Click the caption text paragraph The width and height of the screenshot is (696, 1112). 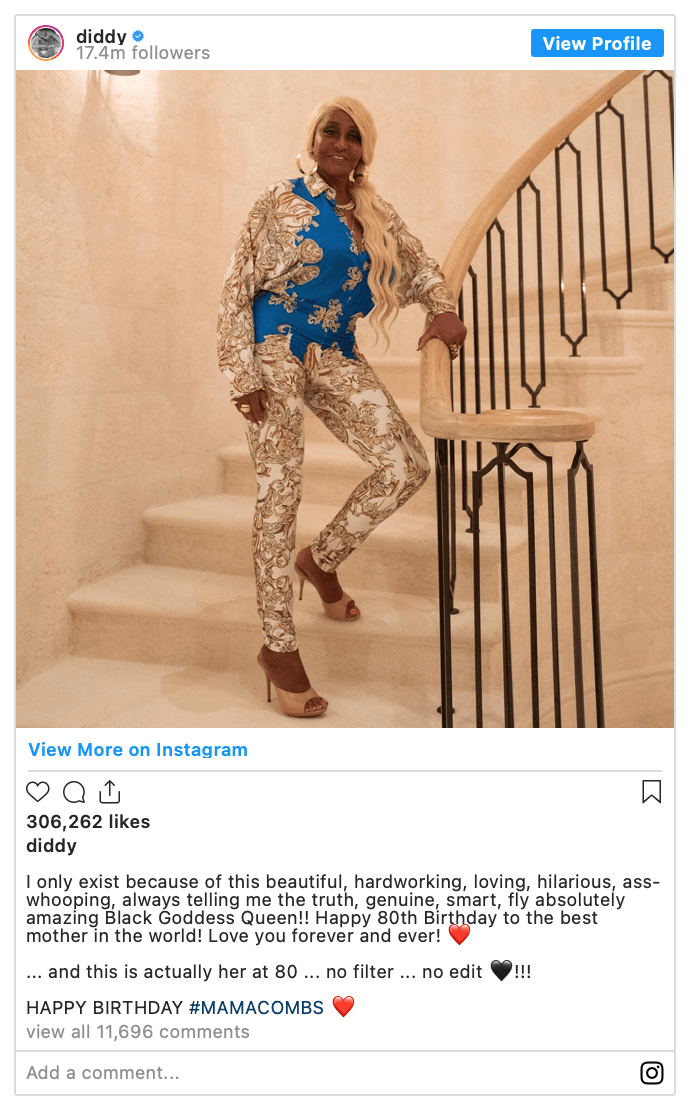[x=343, y=909]
